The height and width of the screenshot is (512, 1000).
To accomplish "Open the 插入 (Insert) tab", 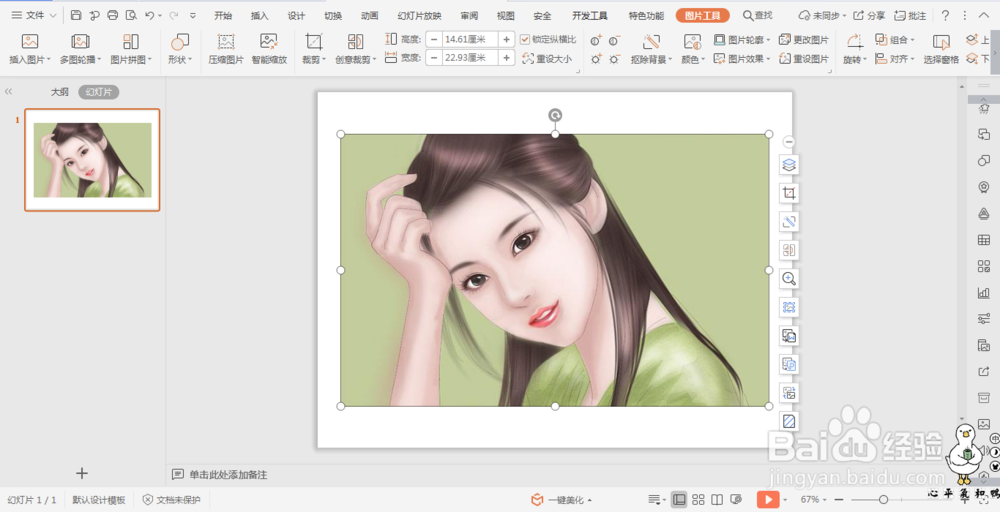I will (260, 15).
